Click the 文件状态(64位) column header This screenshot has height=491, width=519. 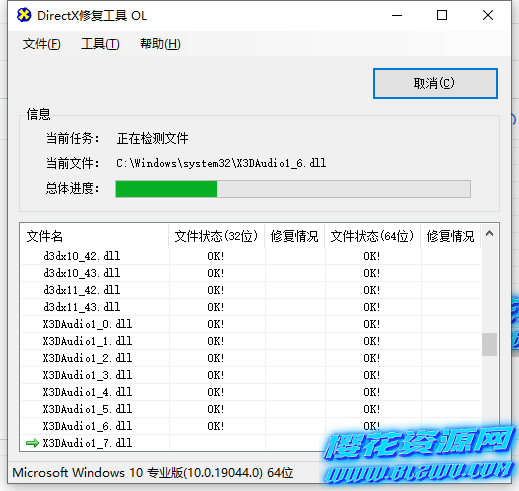click(372, 236)
